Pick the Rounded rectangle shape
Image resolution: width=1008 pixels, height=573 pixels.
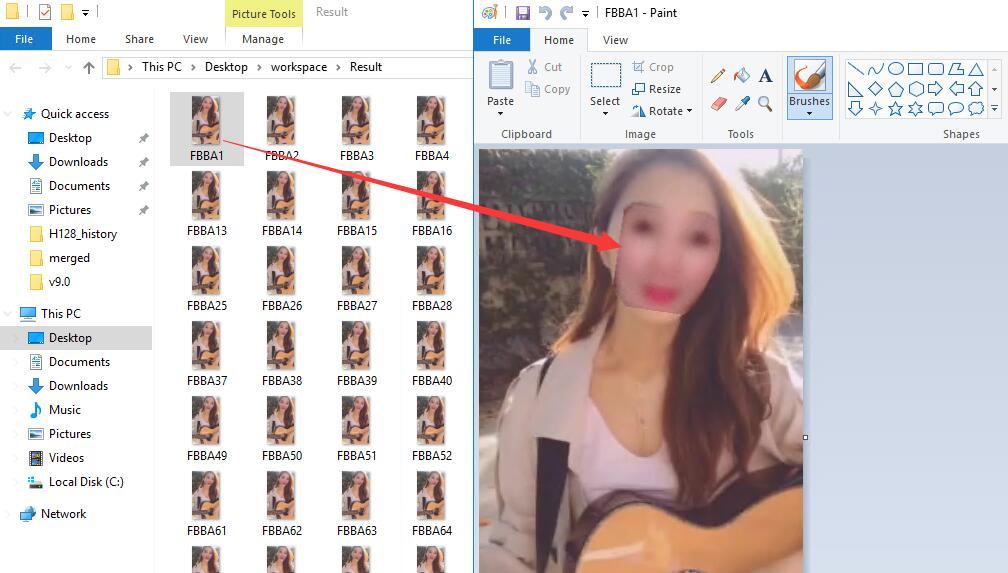tap(936, 69)
